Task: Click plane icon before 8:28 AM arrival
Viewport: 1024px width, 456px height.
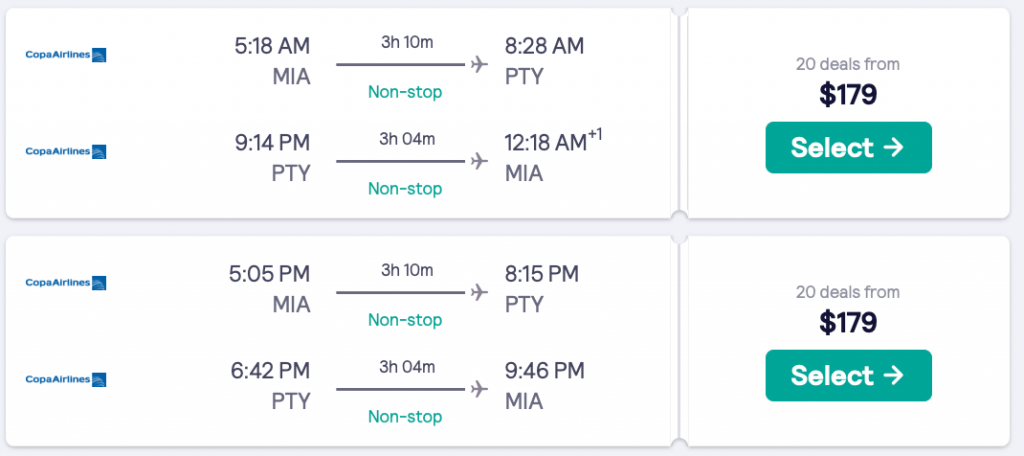Action: pos(478,65)
